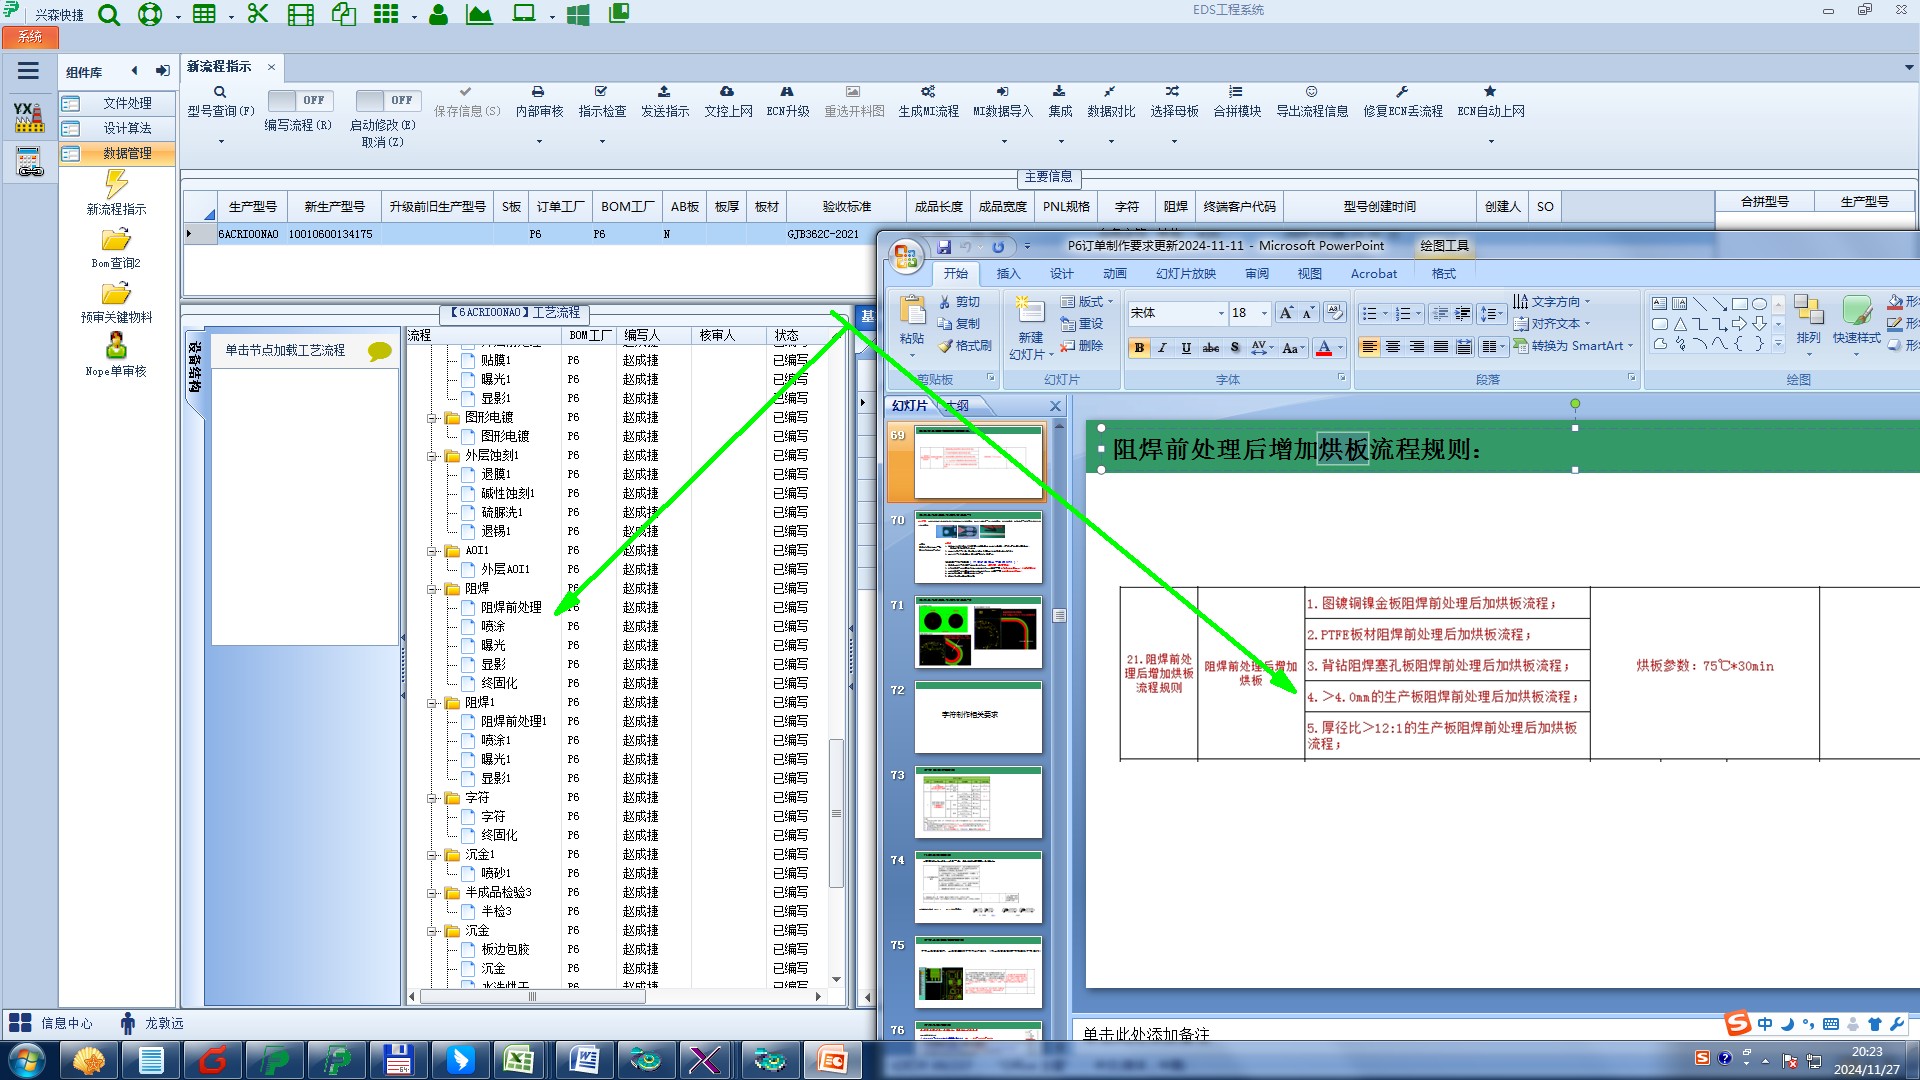Select slide 72 thumbnail
This screenshot has width=1920, height=1080.
pos(977,717)
